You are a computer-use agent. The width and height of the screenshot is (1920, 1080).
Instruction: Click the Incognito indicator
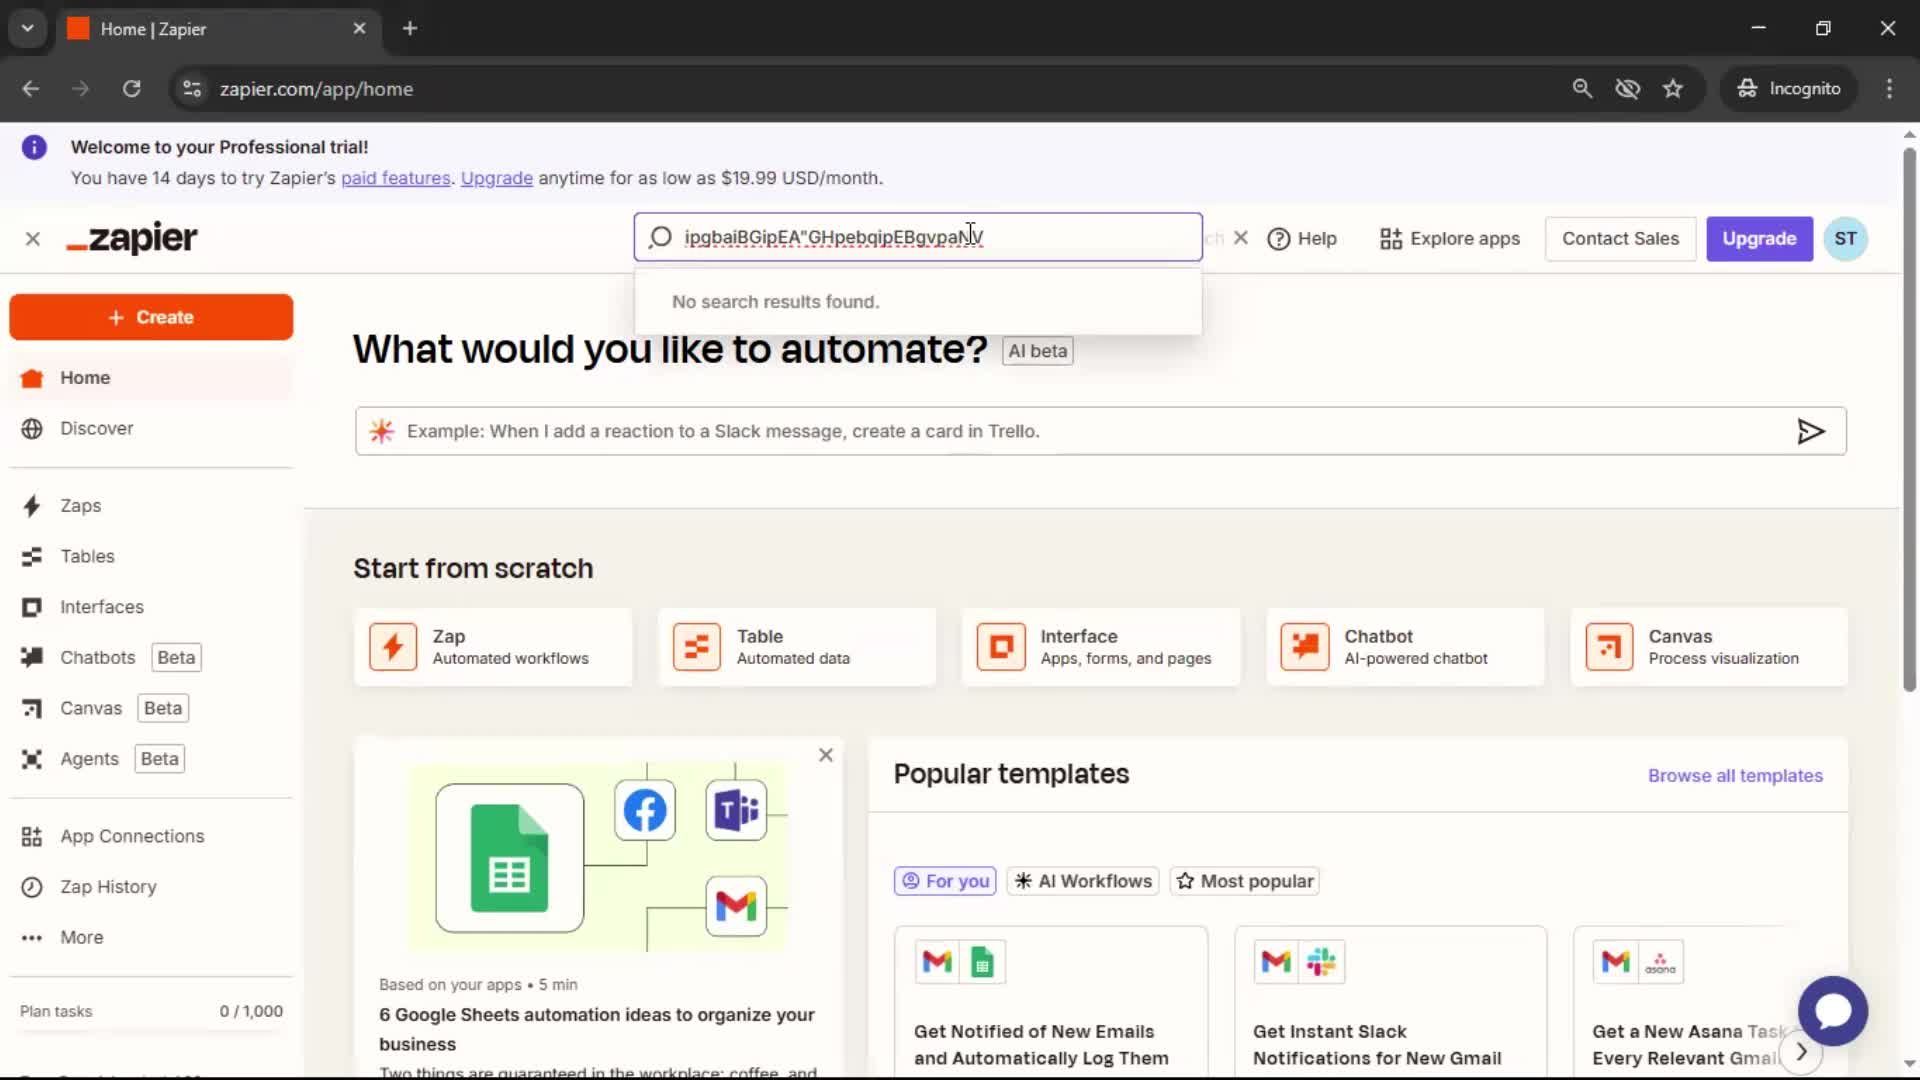pyautogui.click(x=1788, y=89)
